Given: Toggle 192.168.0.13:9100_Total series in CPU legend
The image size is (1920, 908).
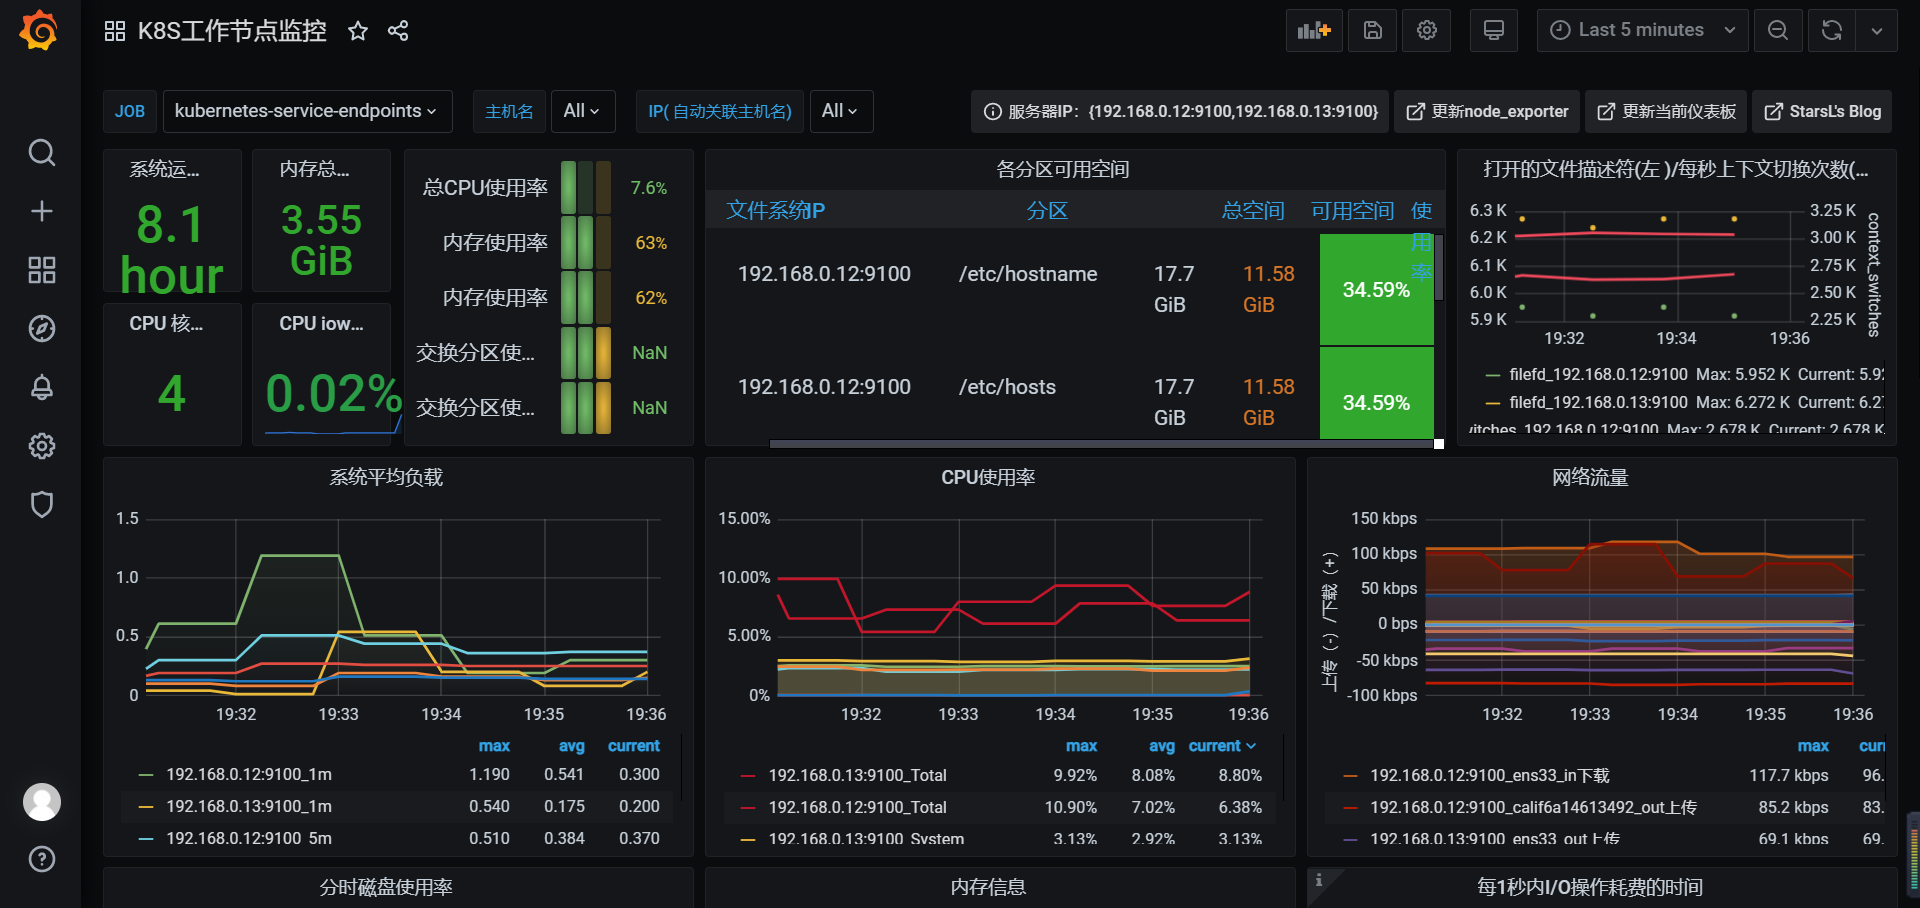Looking at the screenshot, I should coord(857,775).
